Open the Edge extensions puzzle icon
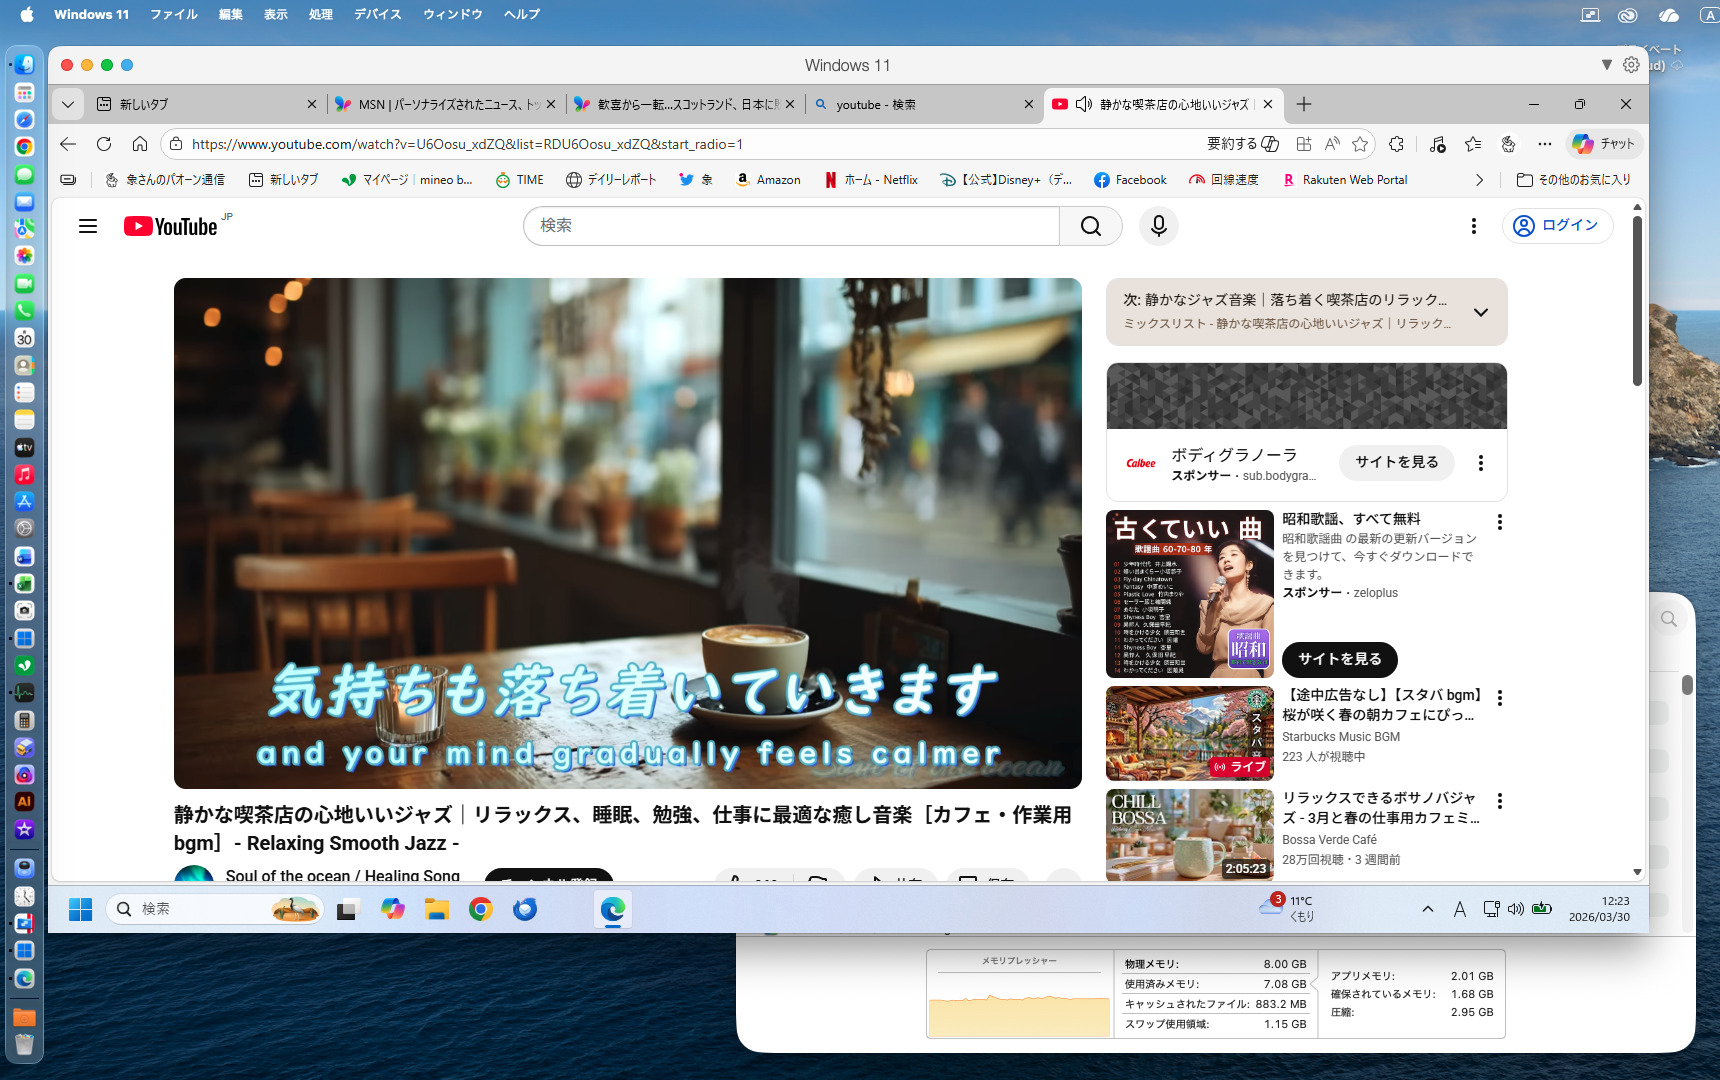The width and height of the screenshot is (1720, 1080). (x=1397, y=144)
